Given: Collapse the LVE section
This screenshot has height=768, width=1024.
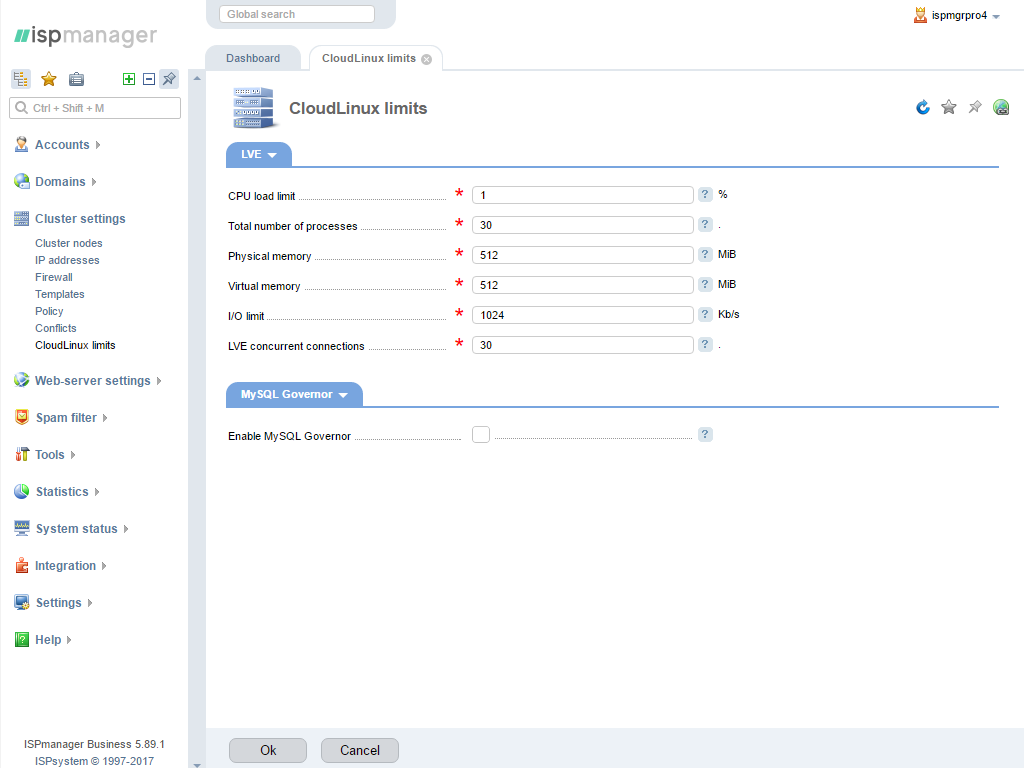Looking at the screenshot, I should pos(259,155).
